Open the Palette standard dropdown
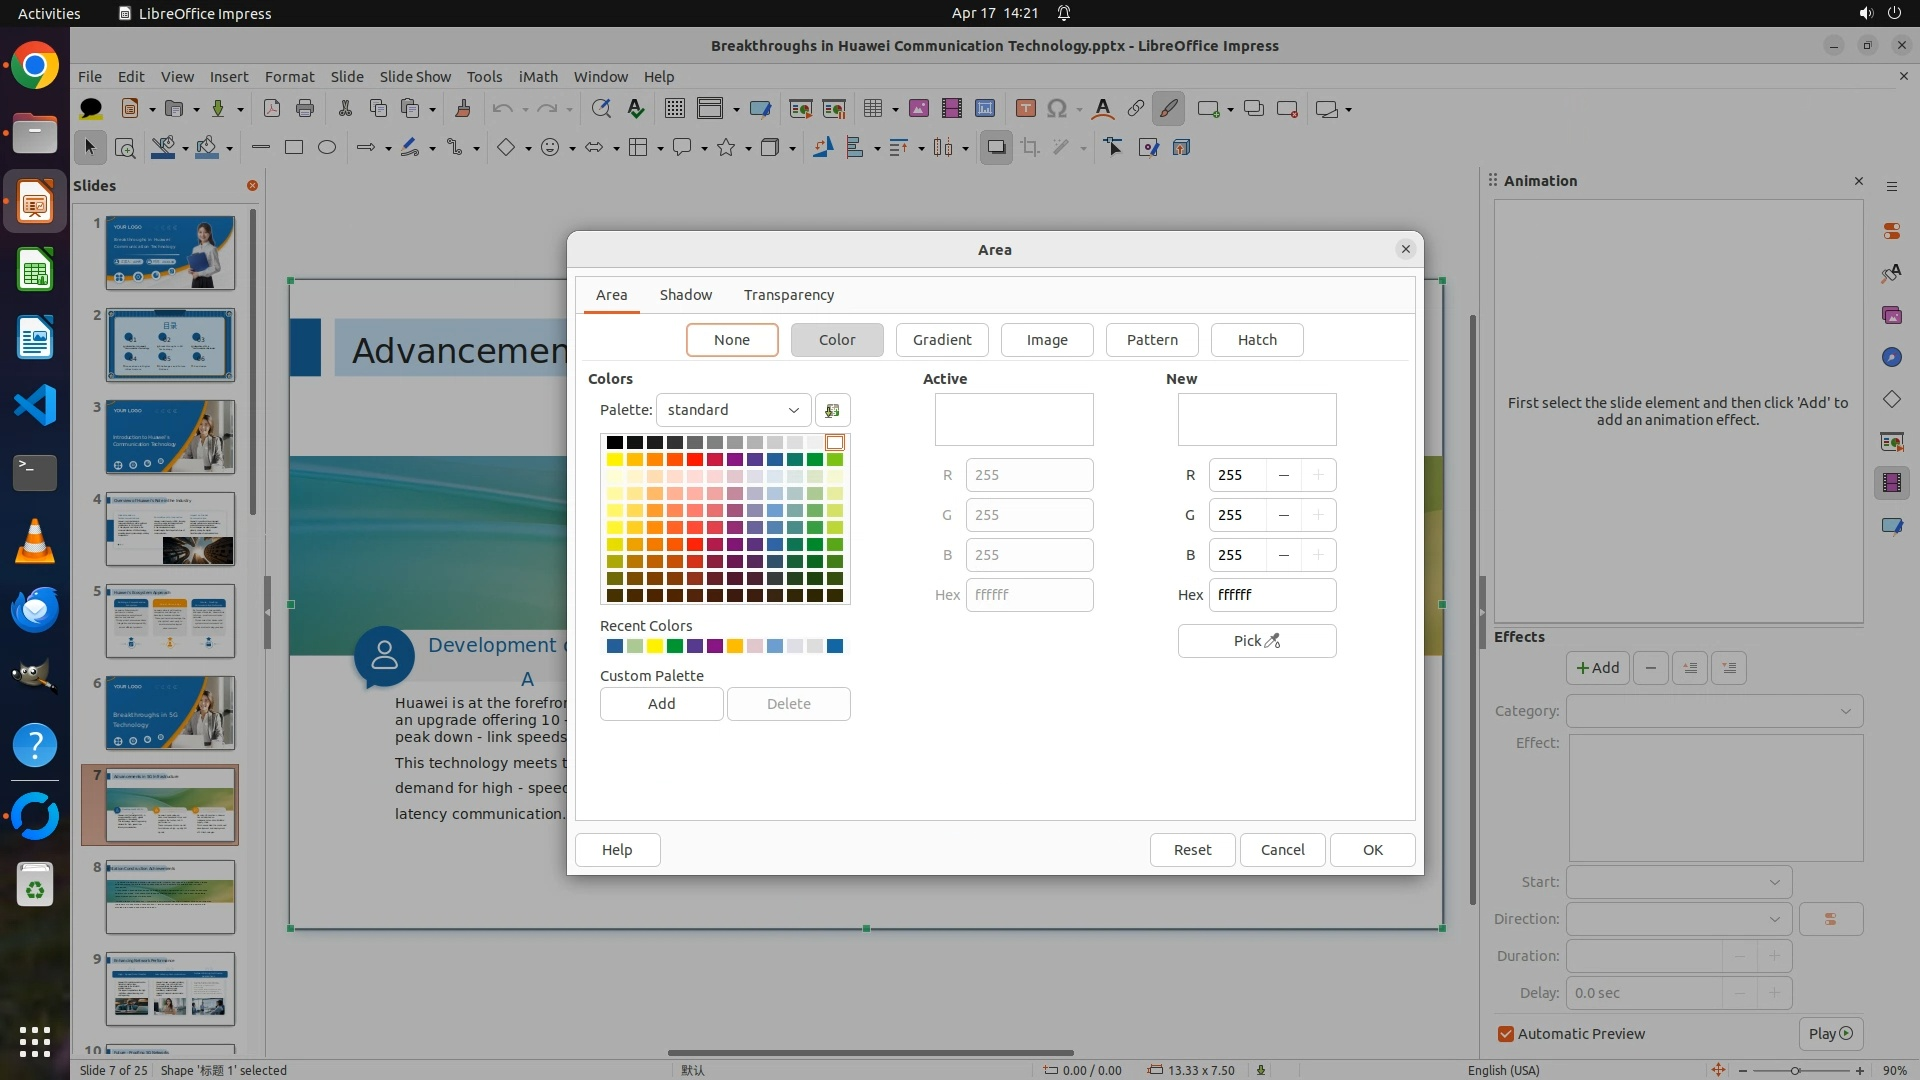1920x1080 pixels. click(733, 410)
